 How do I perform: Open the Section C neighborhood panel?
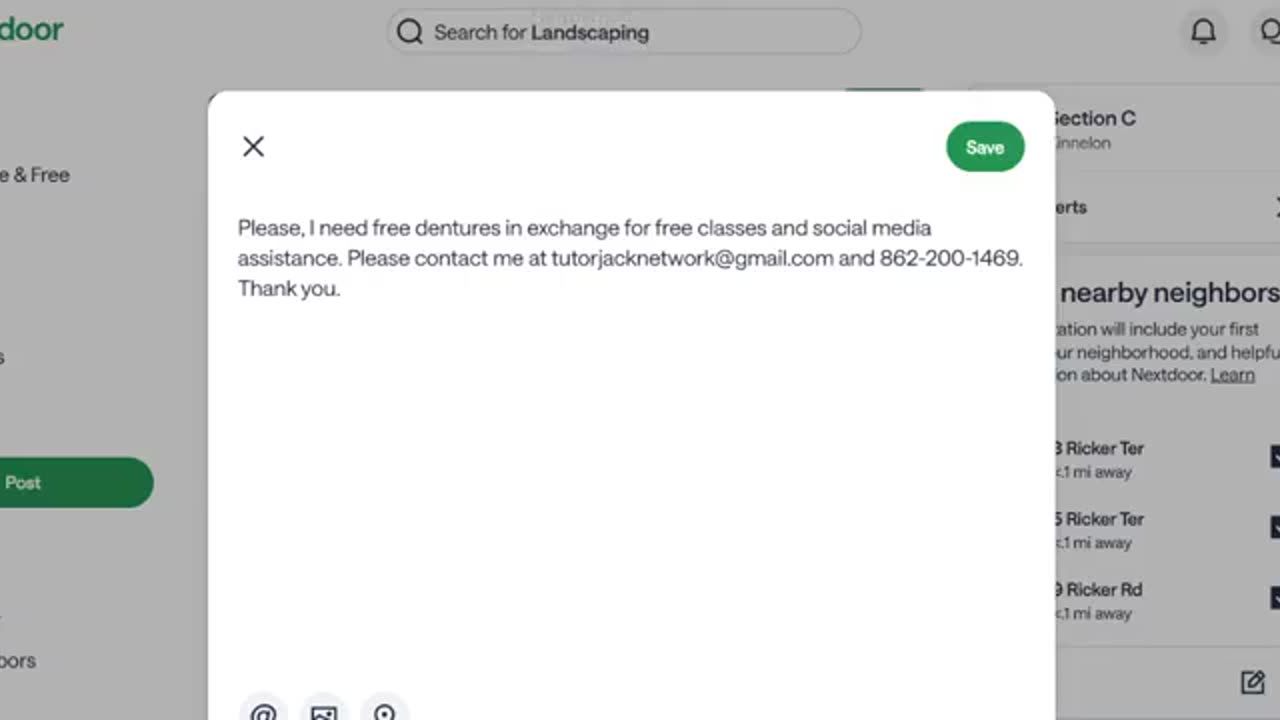coord(1094,118)
